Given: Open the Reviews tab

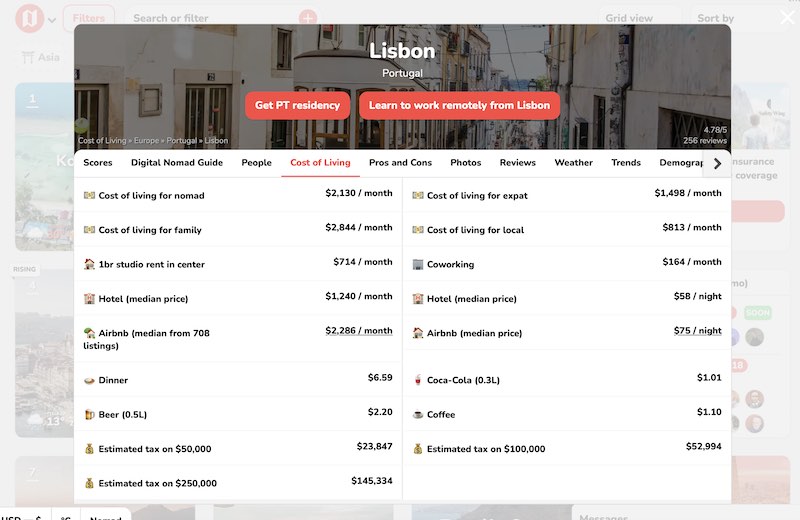Looking at the screenshot, I should (x=517, y=163).
